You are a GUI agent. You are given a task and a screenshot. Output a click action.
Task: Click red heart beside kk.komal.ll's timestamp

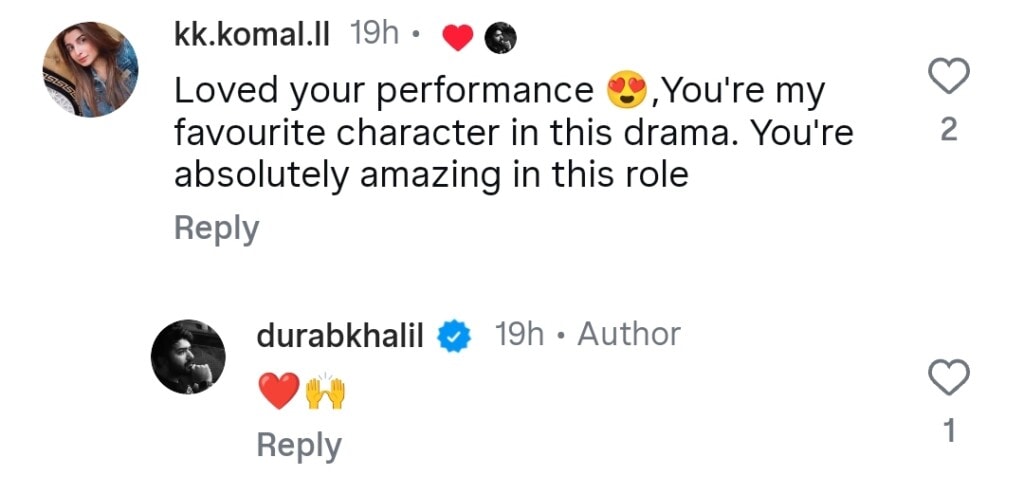(x=457, y=39)
